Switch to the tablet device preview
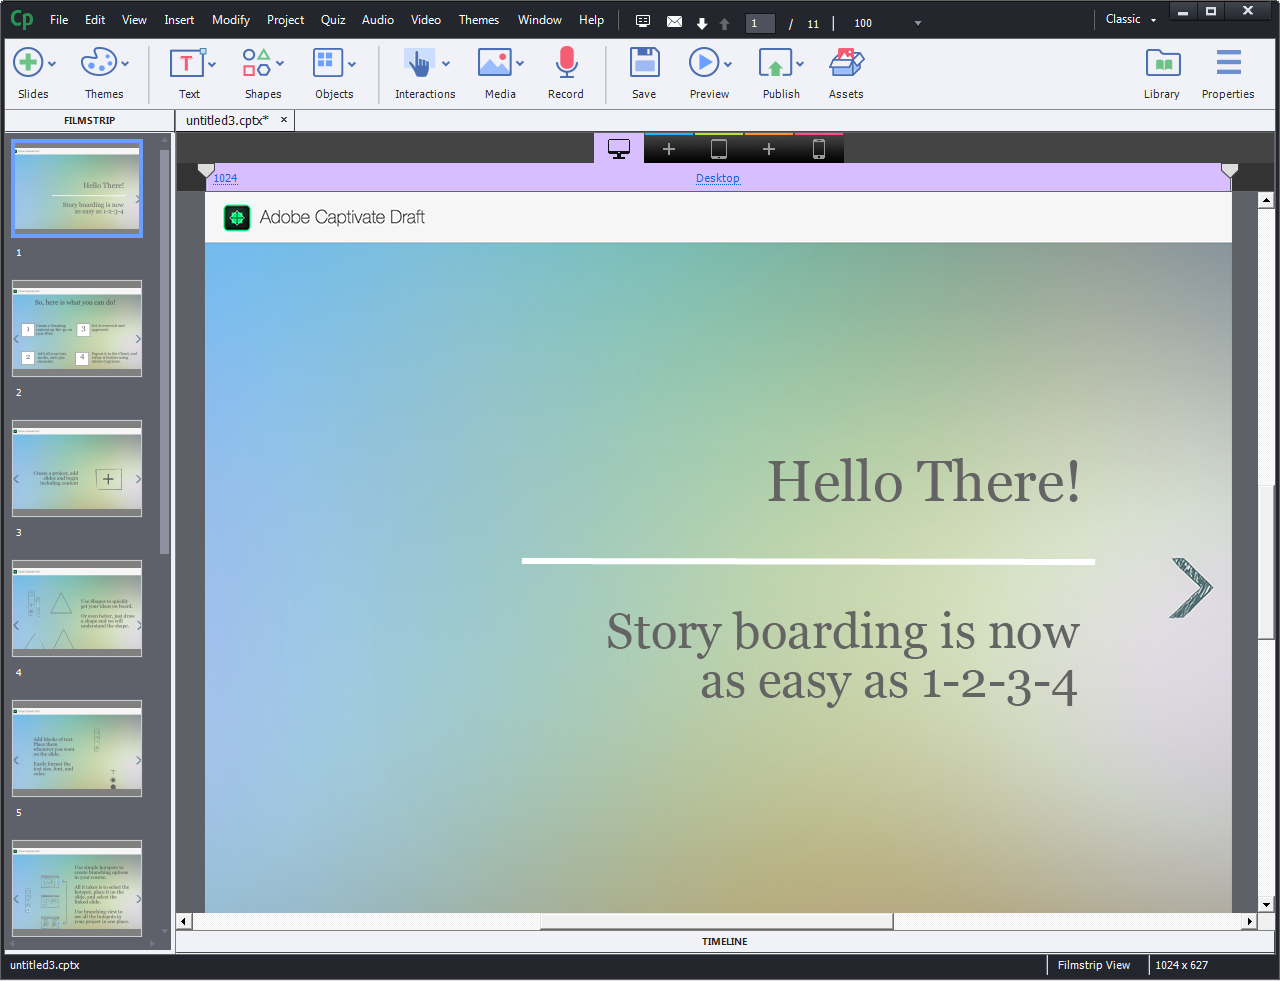Viewport: 1280px width, 981px height. click(x=717, y=148)
